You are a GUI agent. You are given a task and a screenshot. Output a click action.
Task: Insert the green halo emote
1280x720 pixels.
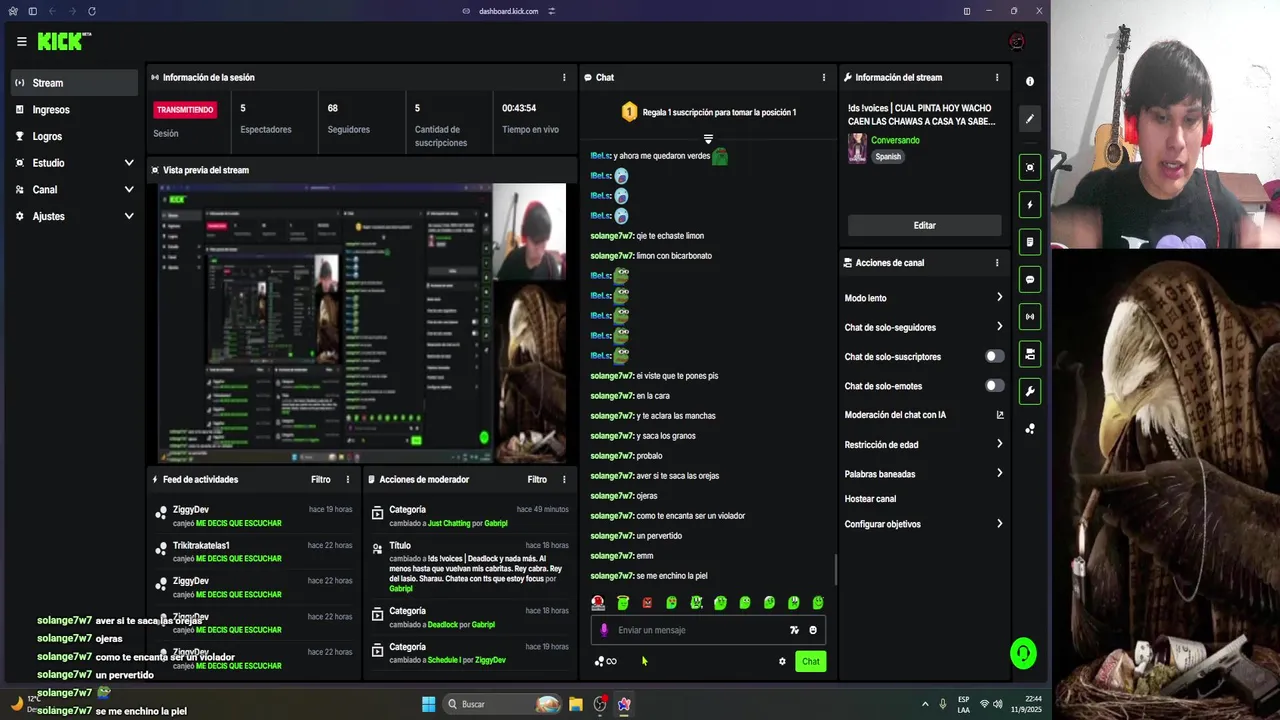pos(623,603)
